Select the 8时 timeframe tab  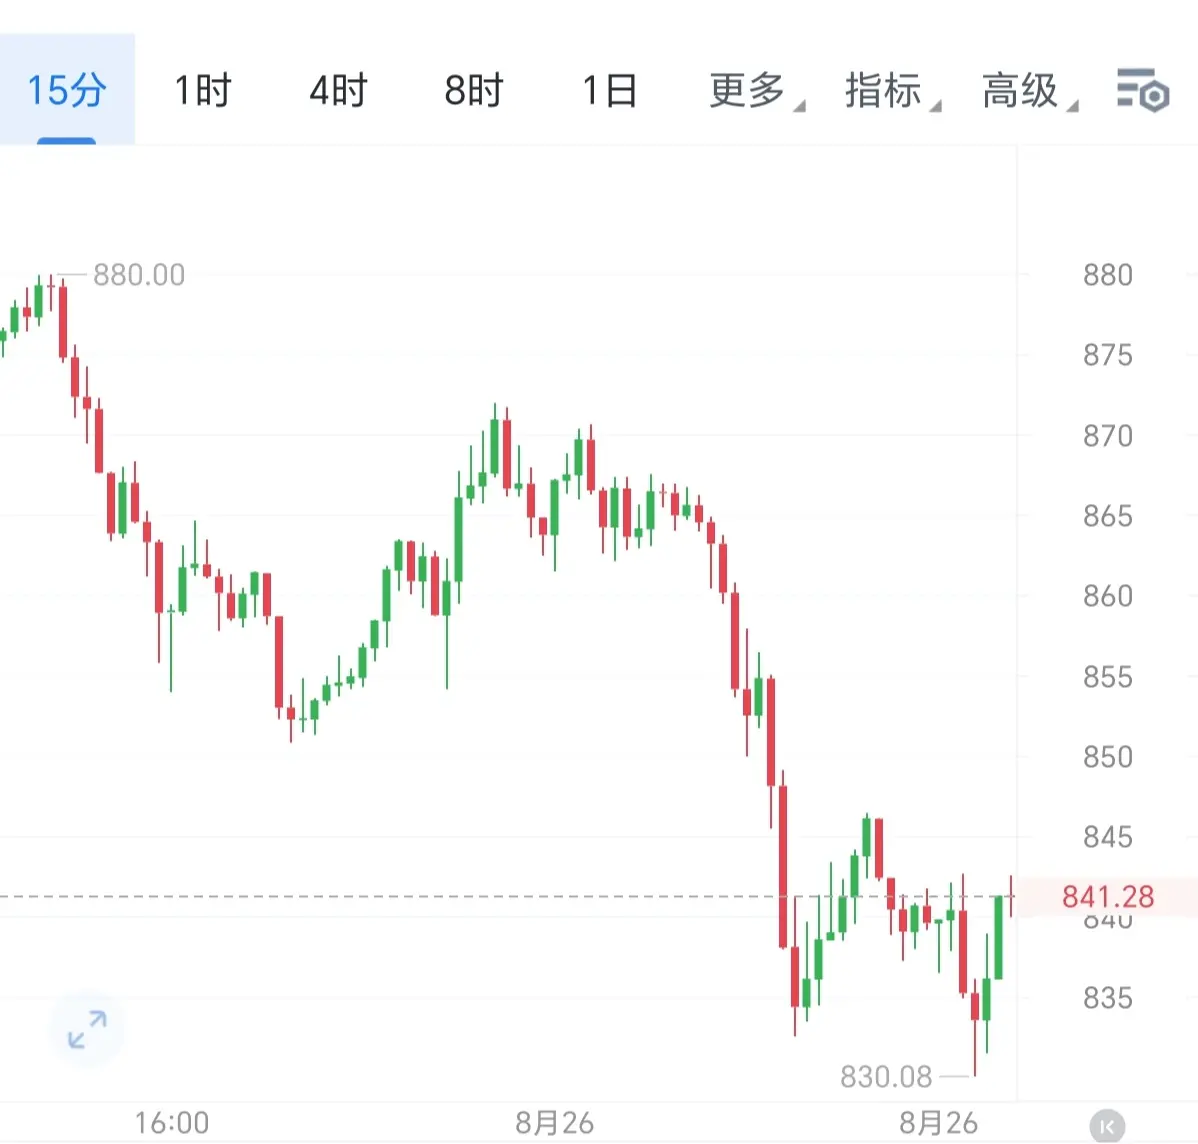tap(474, 90)
